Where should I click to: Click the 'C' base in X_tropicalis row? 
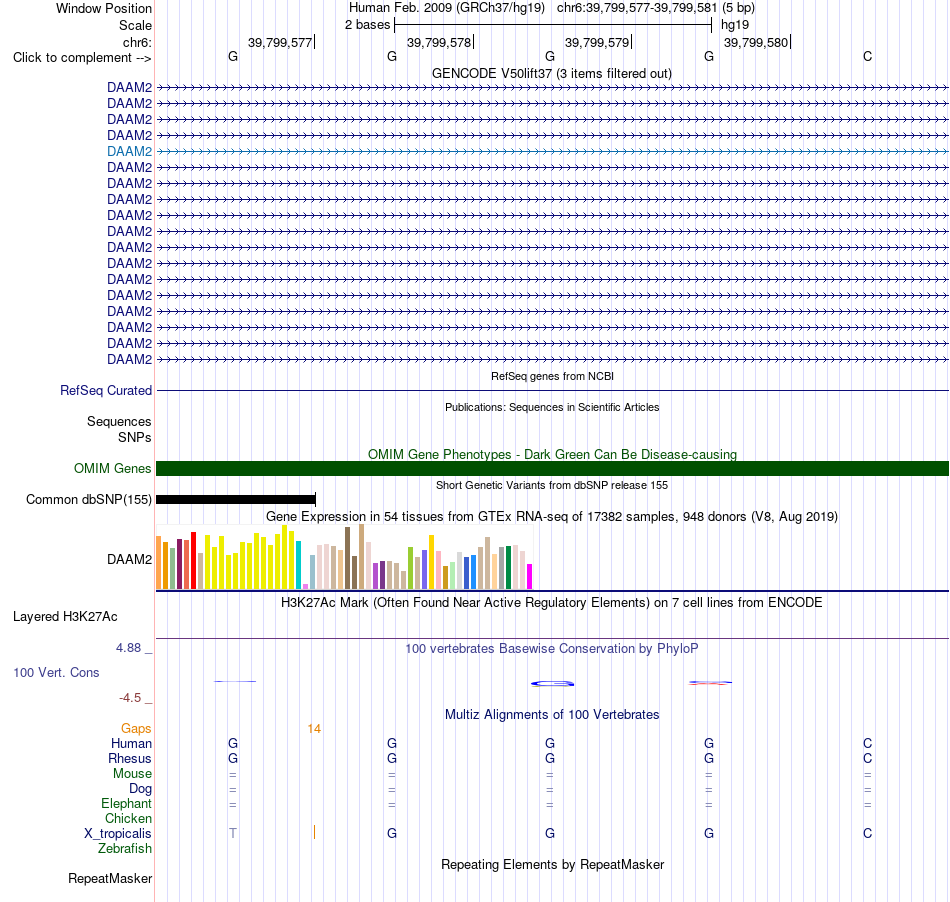(x=868, y=834)
